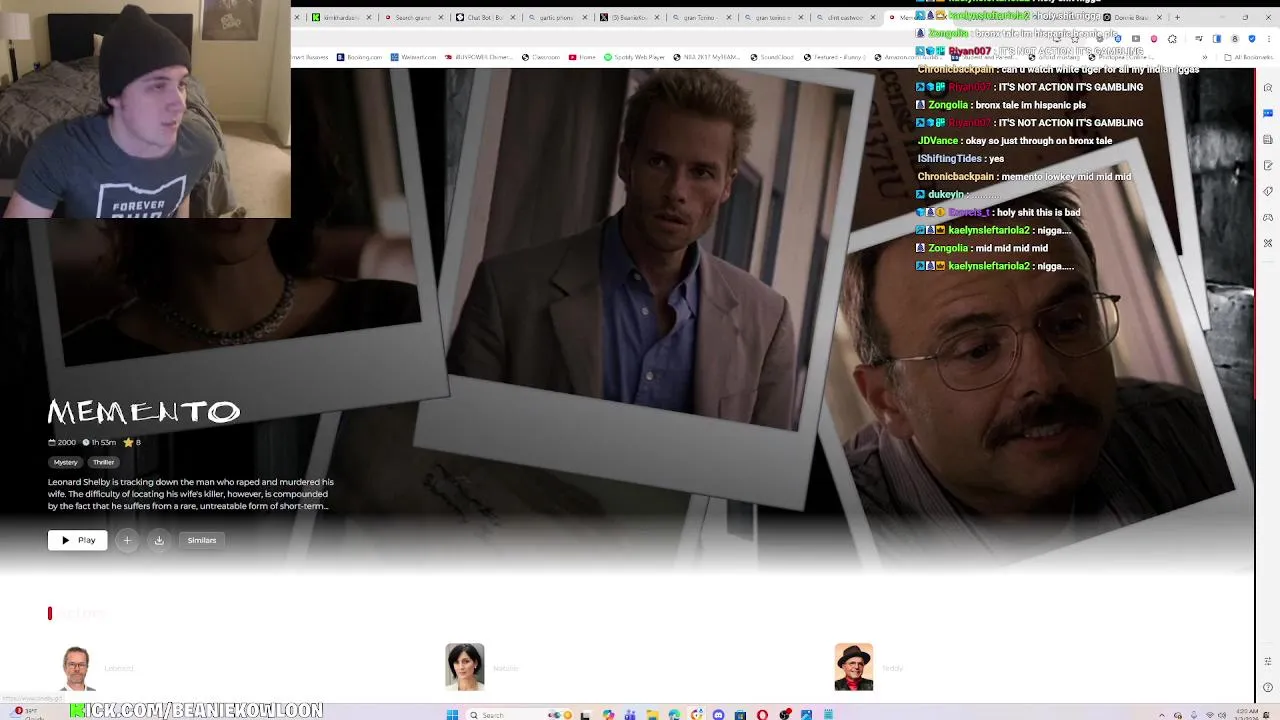Image resolution: width=1280 pixels, height=720 pixels.
Task: Download Memento using the download icon
Action: tap(158, 540)
